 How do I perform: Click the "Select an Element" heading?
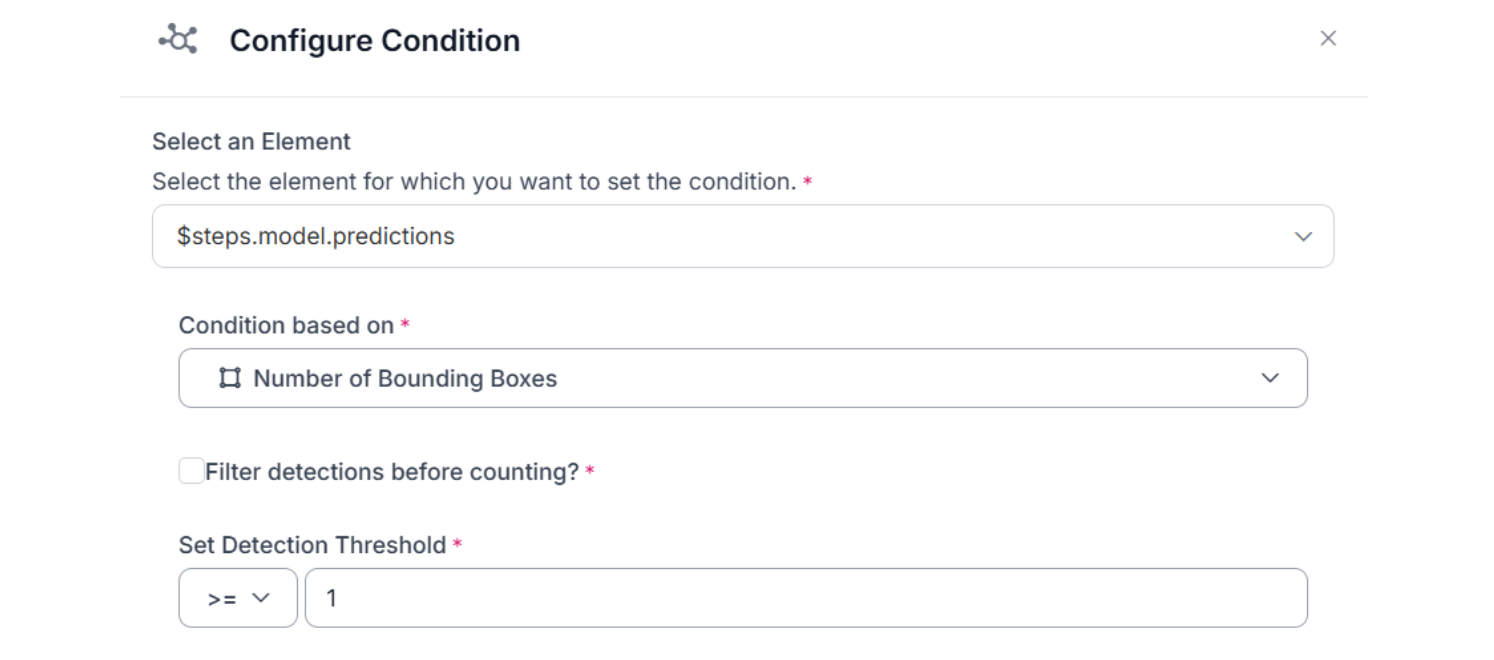pos(251,142)
